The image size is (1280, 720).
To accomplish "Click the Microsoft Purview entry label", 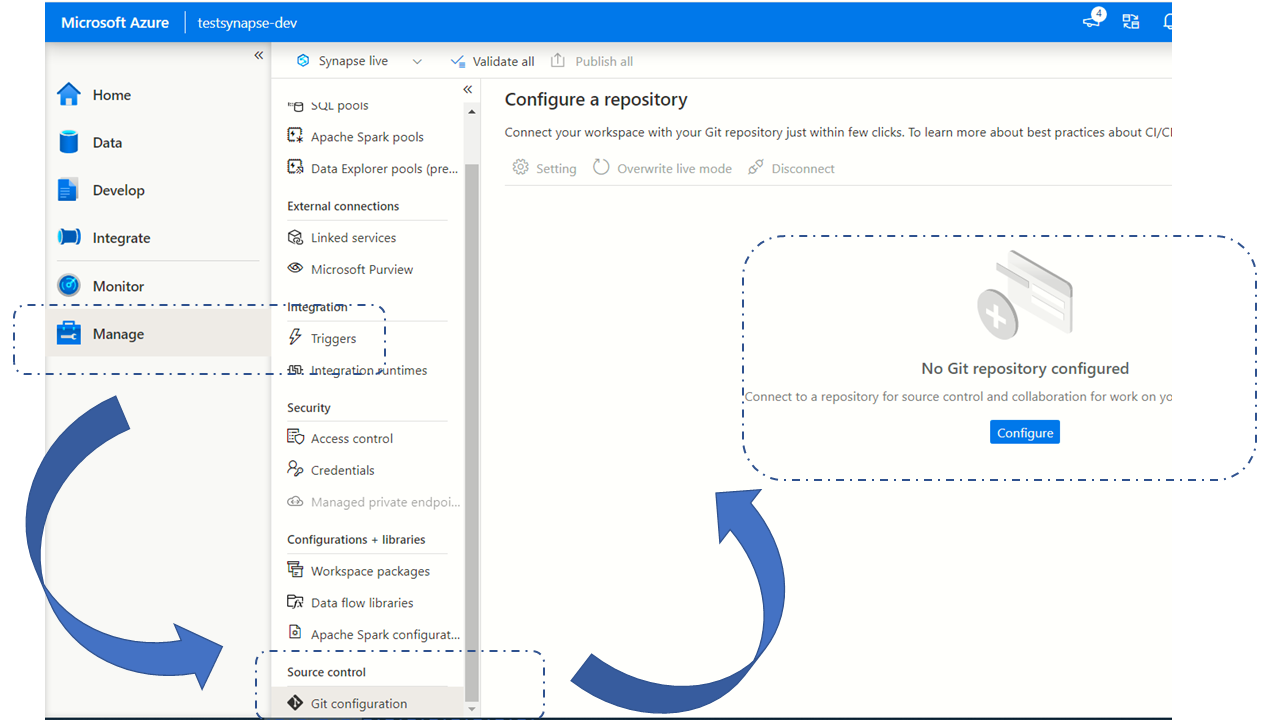I will (x=362, y=269).
